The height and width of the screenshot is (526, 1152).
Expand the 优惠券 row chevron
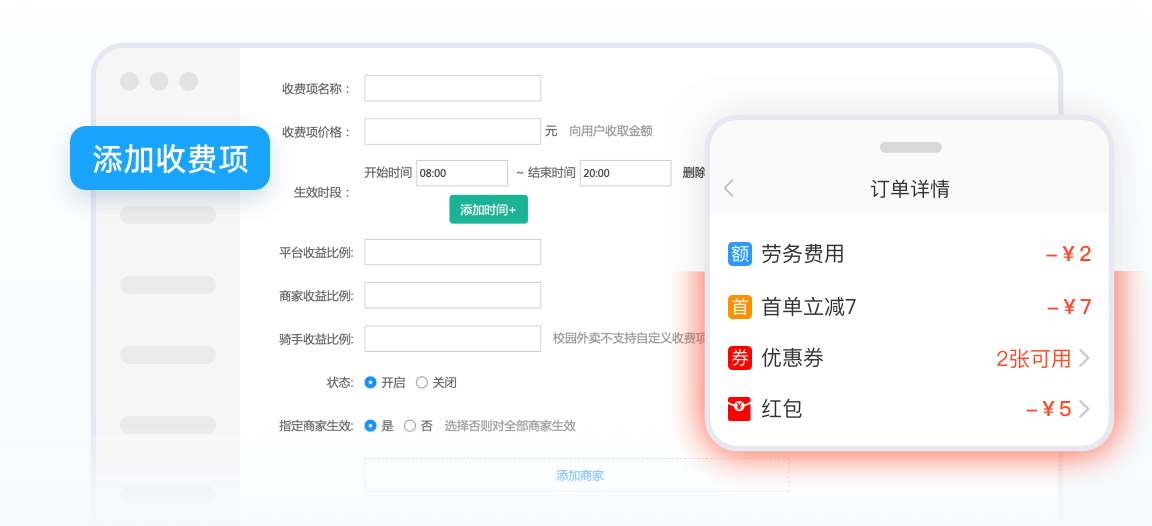click(1084, 359)
